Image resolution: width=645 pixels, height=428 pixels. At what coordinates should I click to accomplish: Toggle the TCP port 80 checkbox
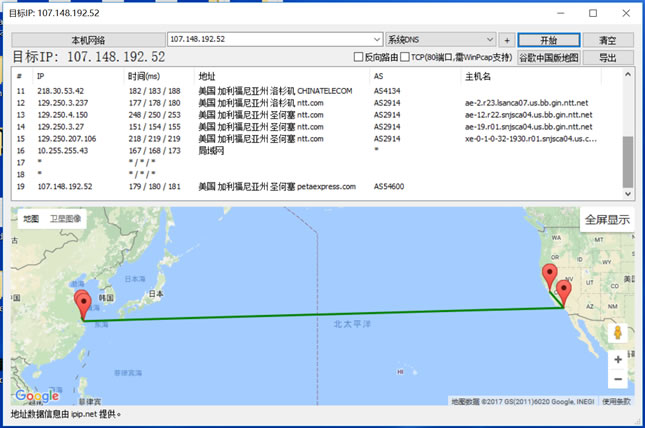(404, 58)
